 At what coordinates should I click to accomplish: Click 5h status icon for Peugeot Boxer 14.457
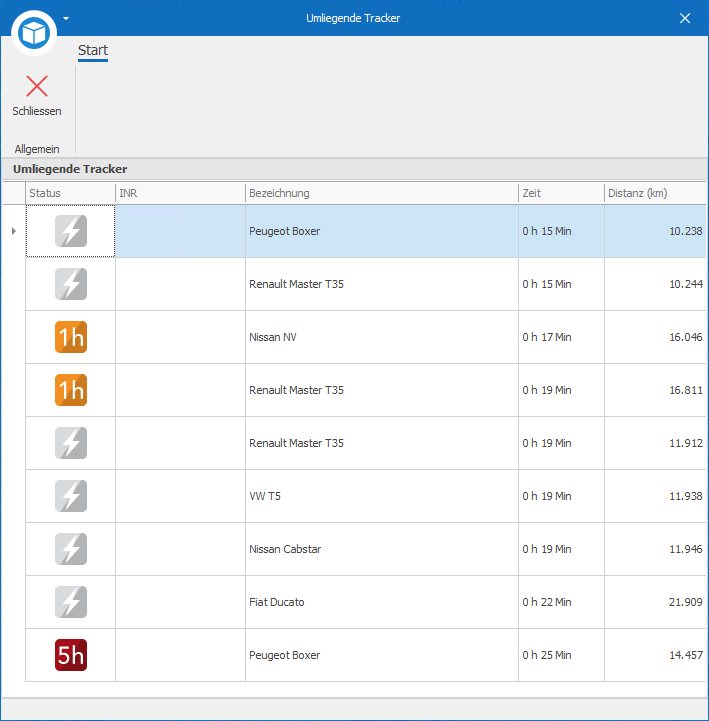point(71,655)
